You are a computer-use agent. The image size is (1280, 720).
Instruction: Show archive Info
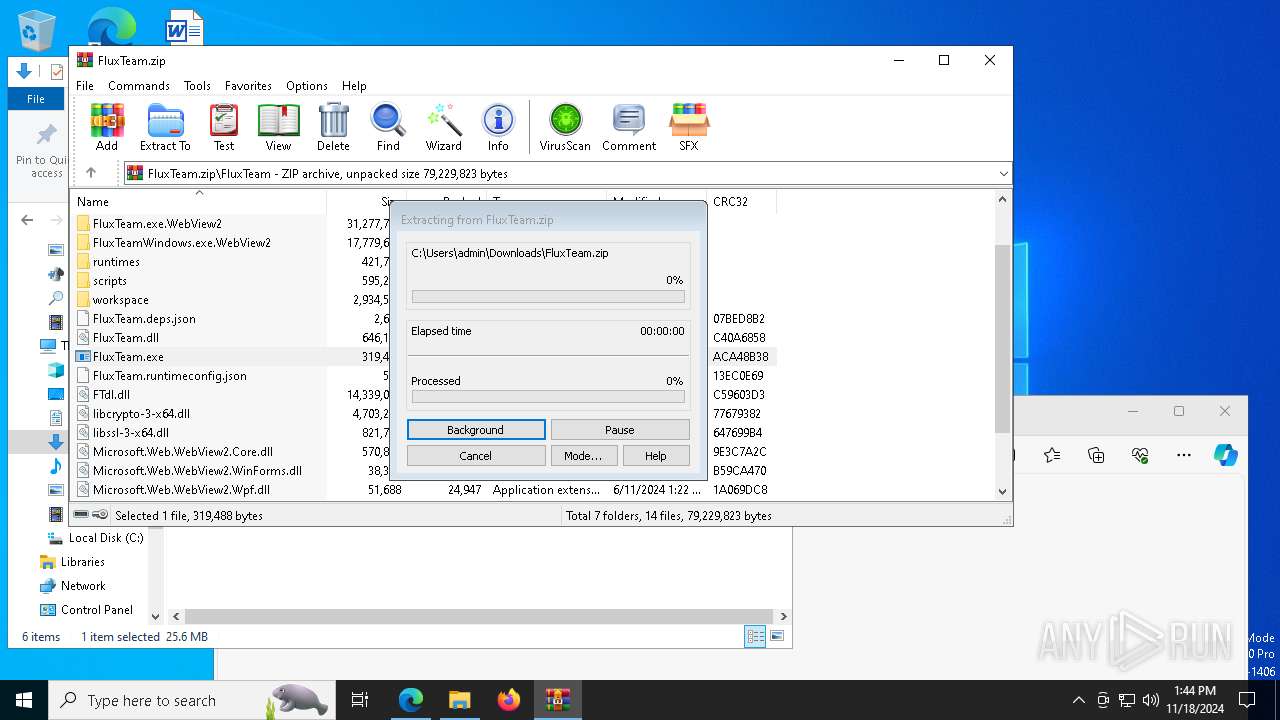pos(498,127)
